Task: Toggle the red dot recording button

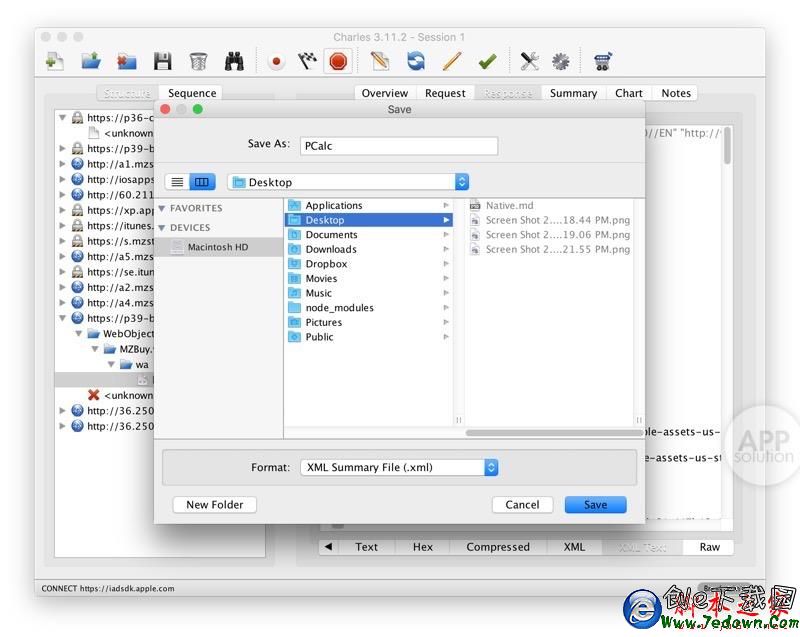Action: (x=277, y=62)
